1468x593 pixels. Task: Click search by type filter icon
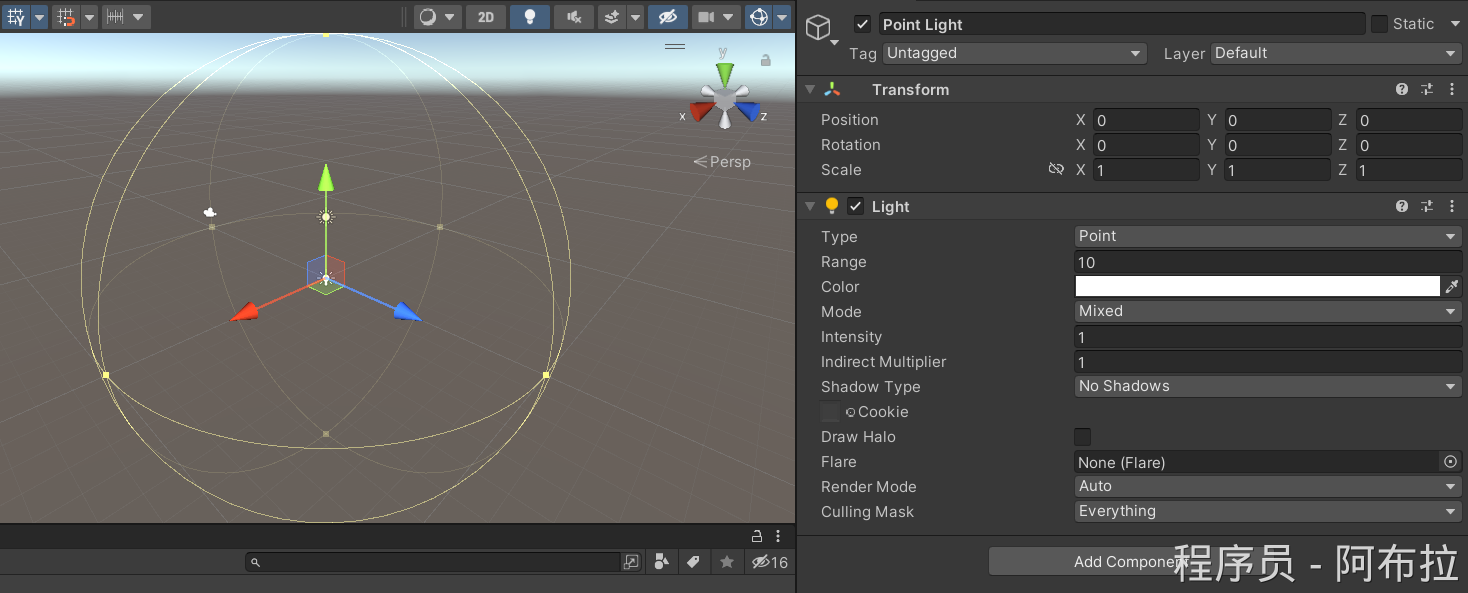click(661, 562)
